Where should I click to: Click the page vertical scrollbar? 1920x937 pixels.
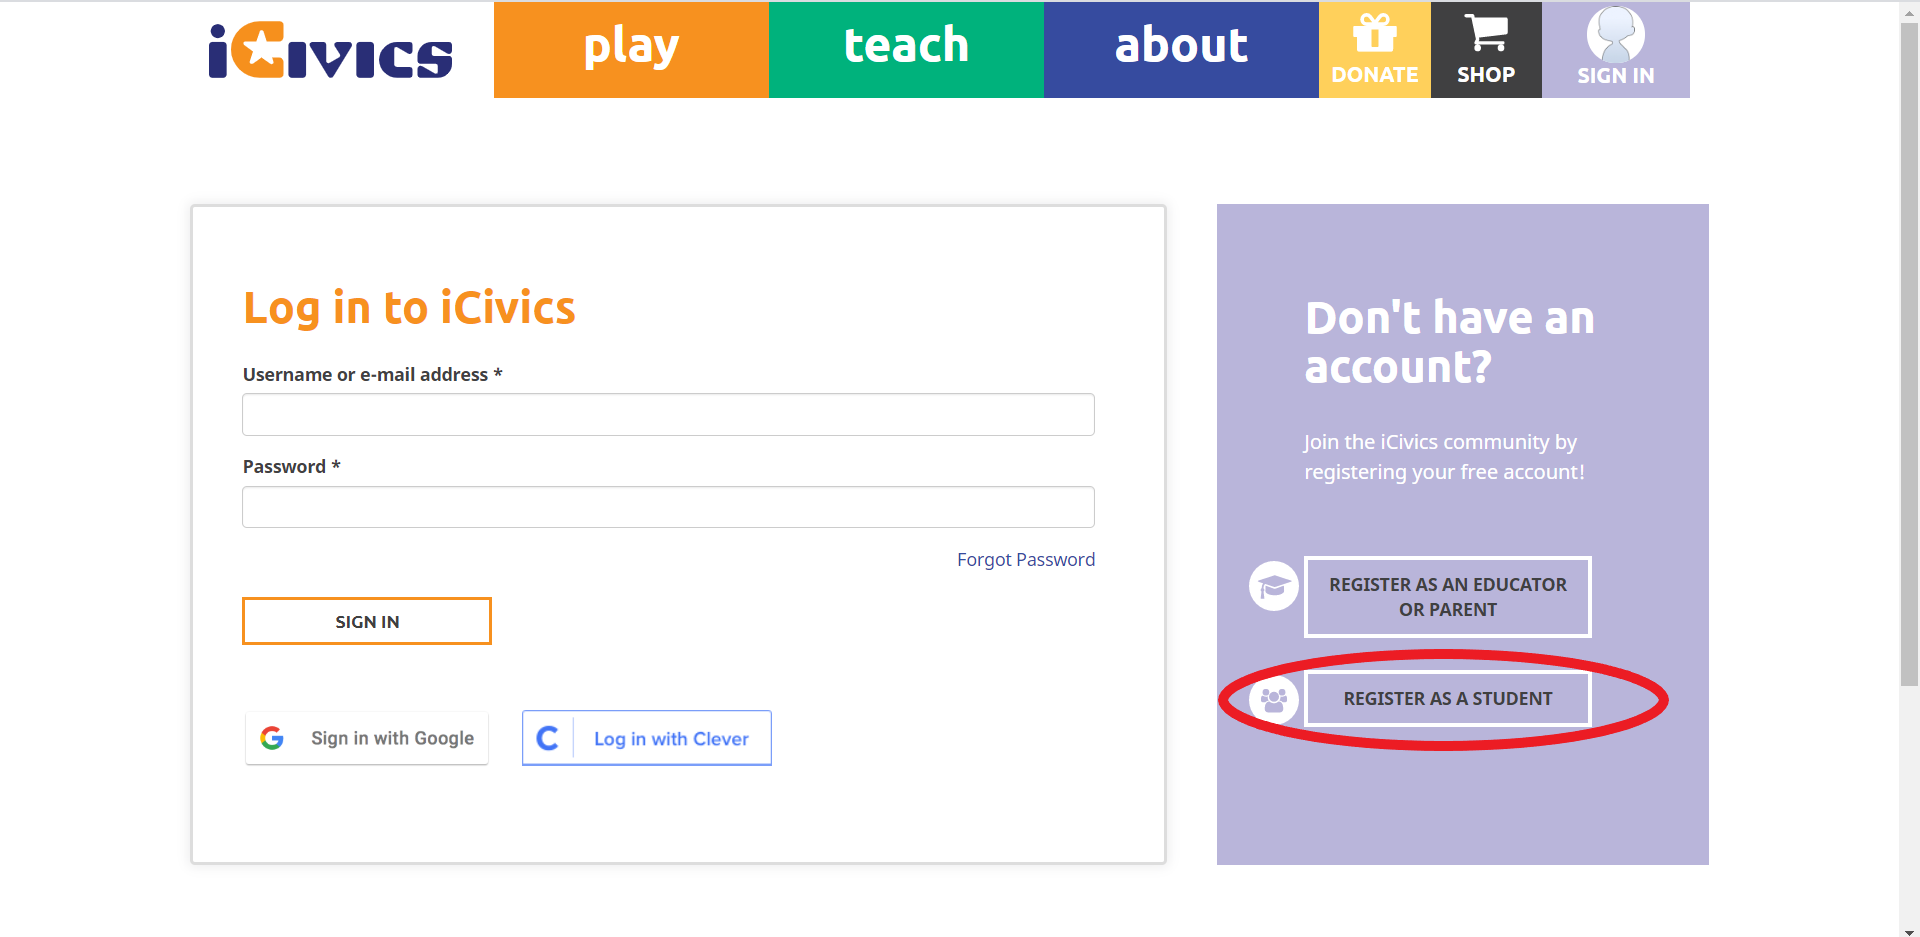1909,355
